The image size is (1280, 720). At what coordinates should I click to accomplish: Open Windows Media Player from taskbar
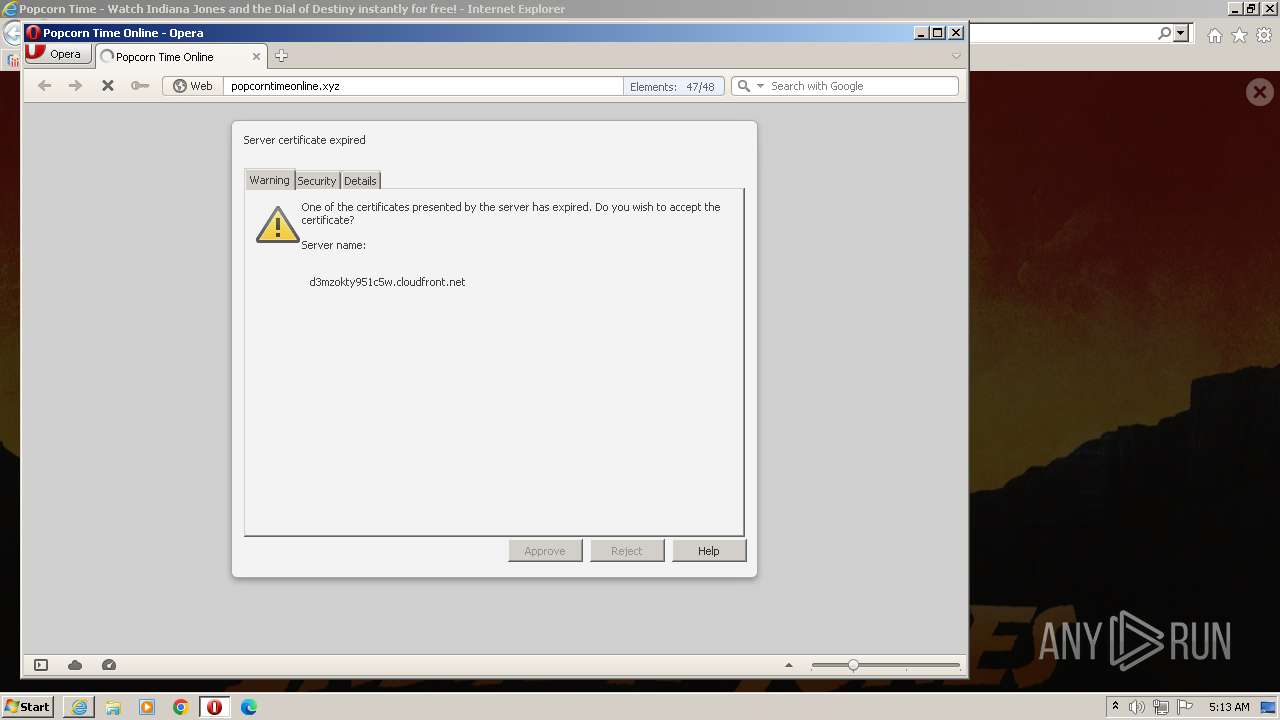147,707
